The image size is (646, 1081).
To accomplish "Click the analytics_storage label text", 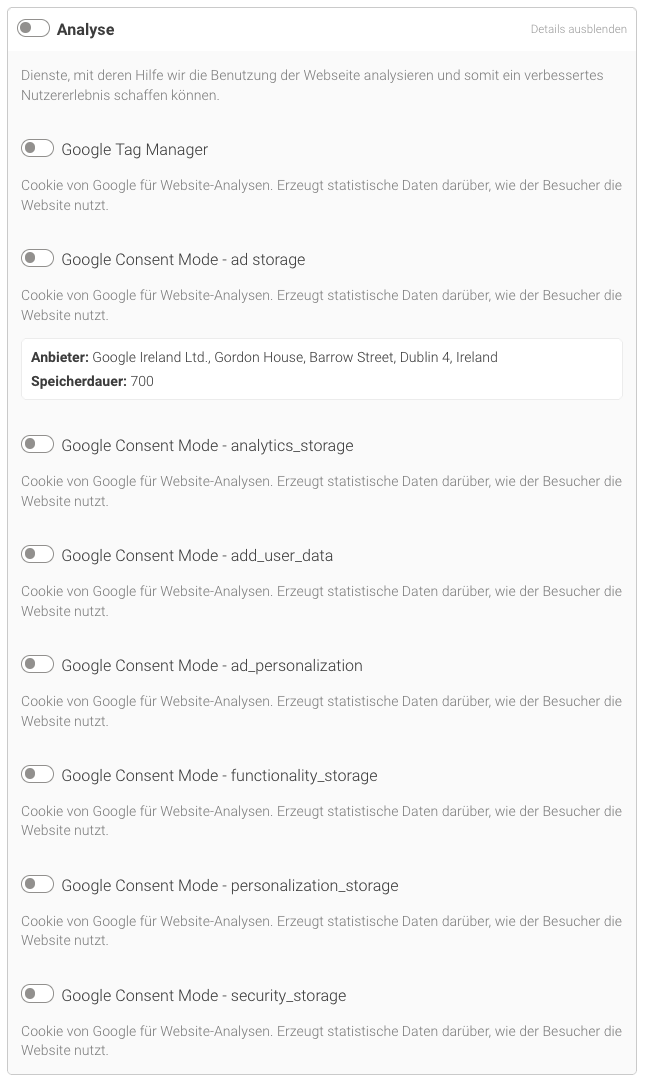I will pyautogui.click(x=207, y=446).
